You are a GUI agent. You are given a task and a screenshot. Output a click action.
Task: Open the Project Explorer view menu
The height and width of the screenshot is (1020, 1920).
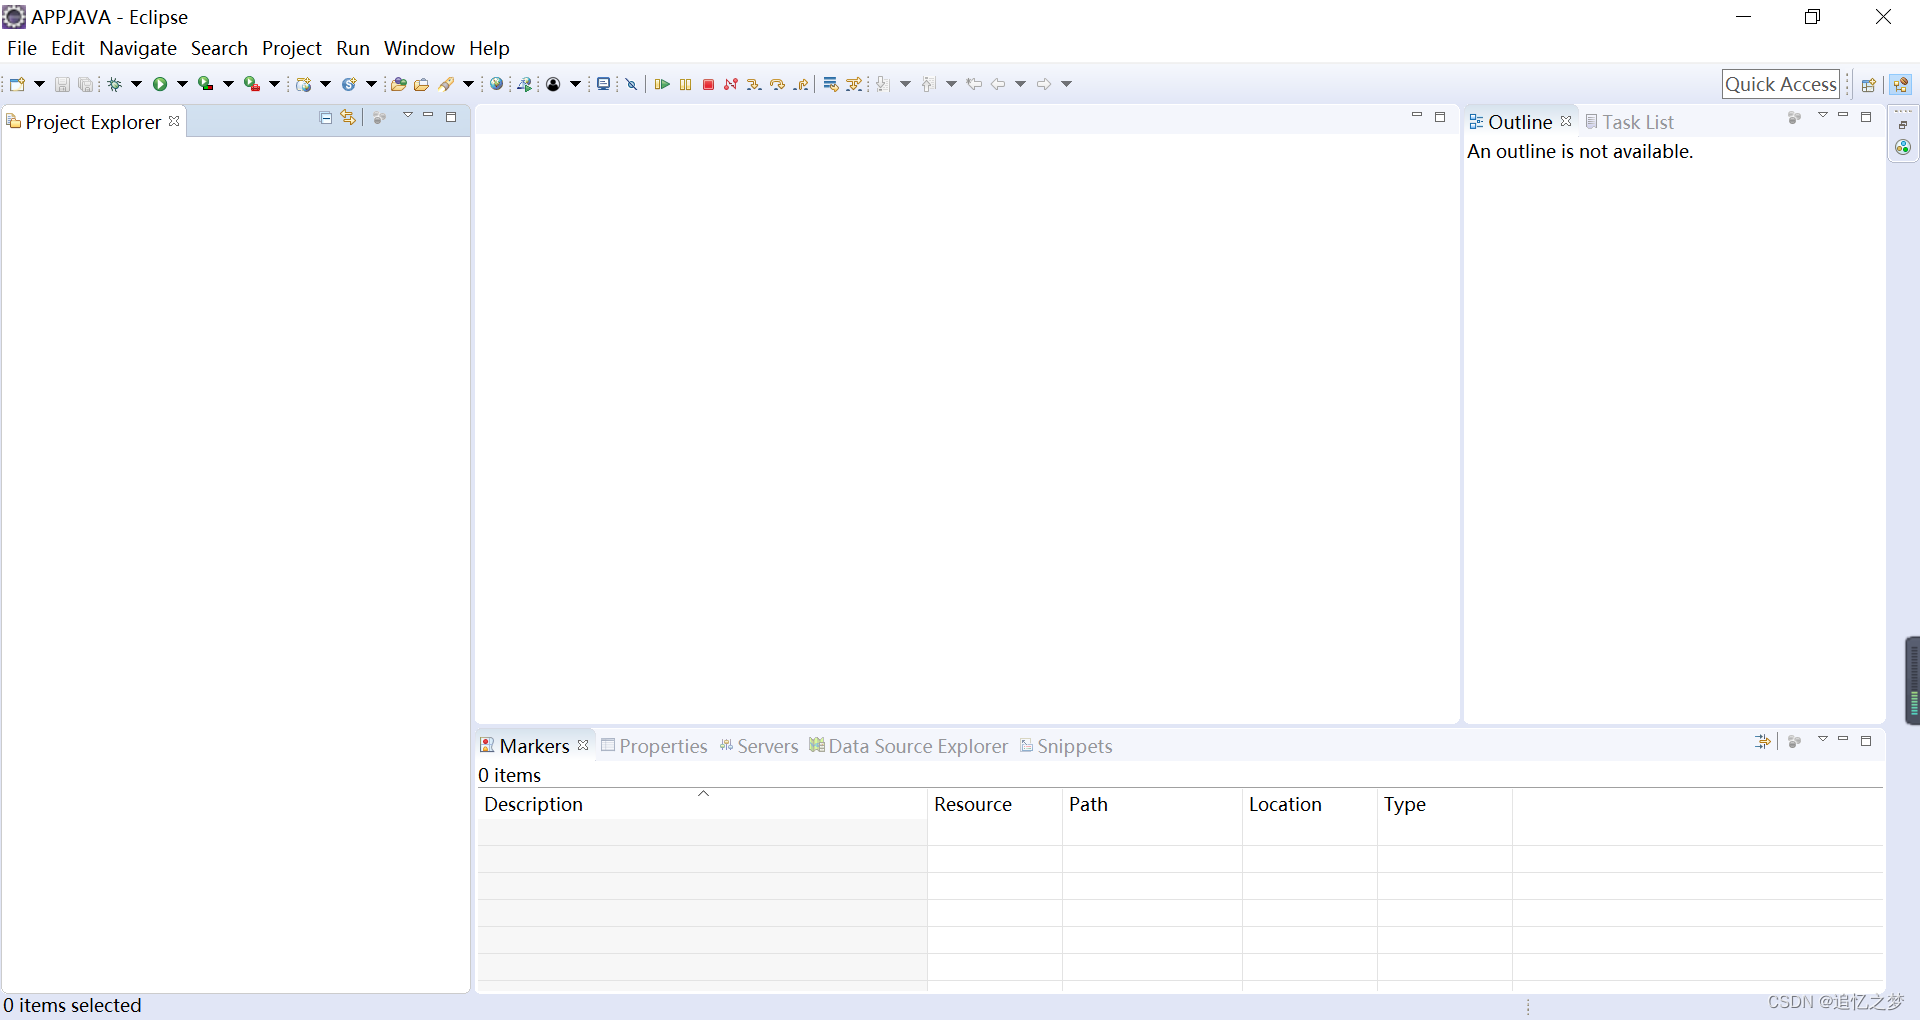click(x=407, y=116)
